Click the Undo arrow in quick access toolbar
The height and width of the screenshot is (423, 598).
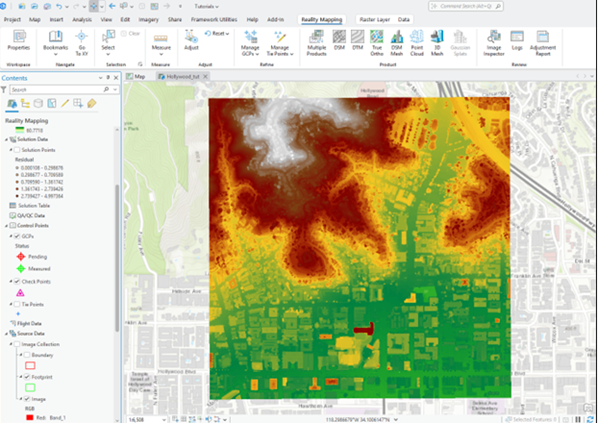pyautogui.click(x=59, y=6)
